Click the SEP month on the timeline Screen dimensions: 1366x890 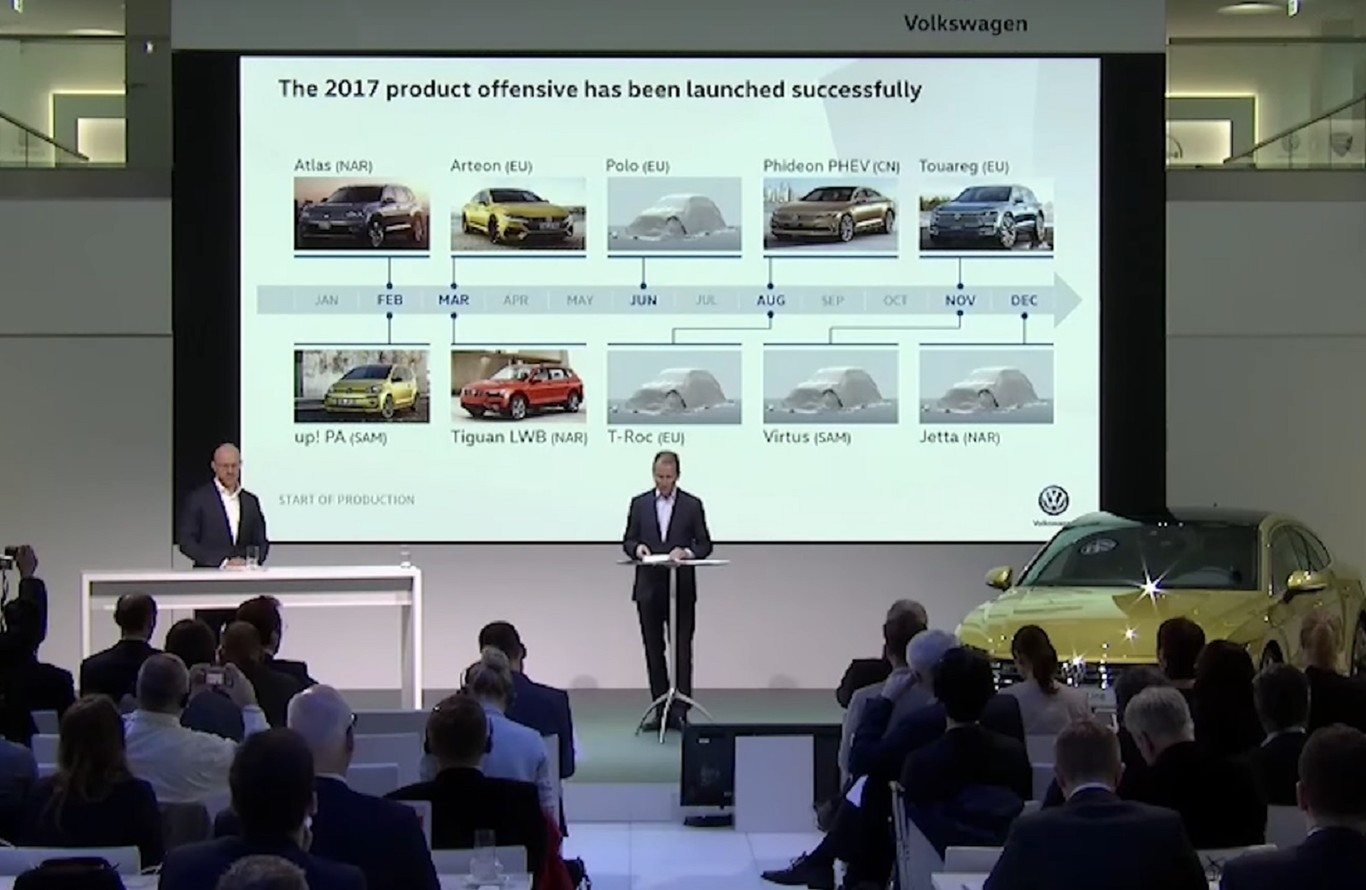click(x=832, y=300)
